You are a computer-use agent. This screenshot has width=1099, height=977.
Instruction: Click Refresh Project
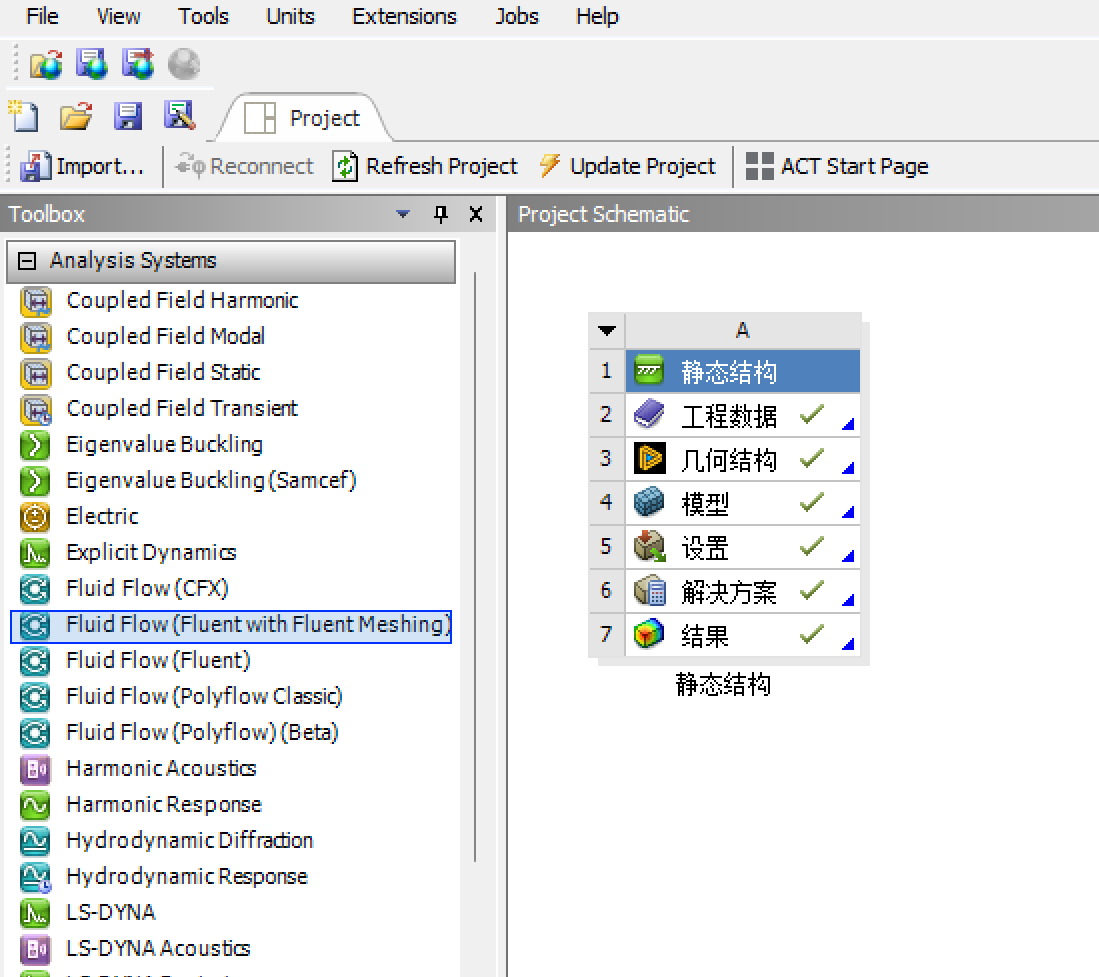coord(425,166)
